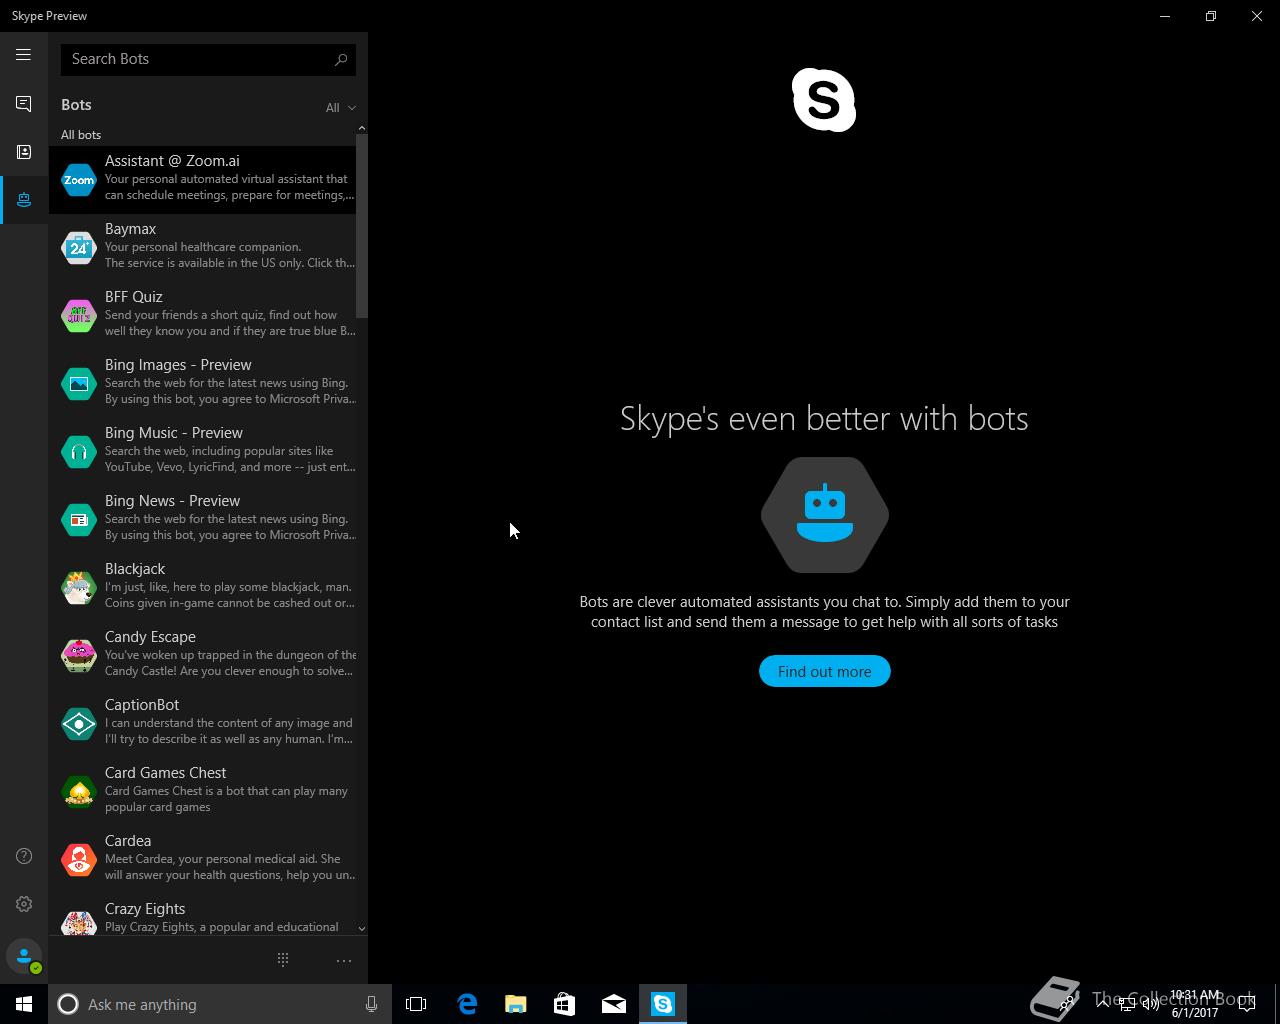The height and width of the screenshot is (1024, 1280).
Task: Click Blackjack bot avatar
Action: [x=79, y=588]
